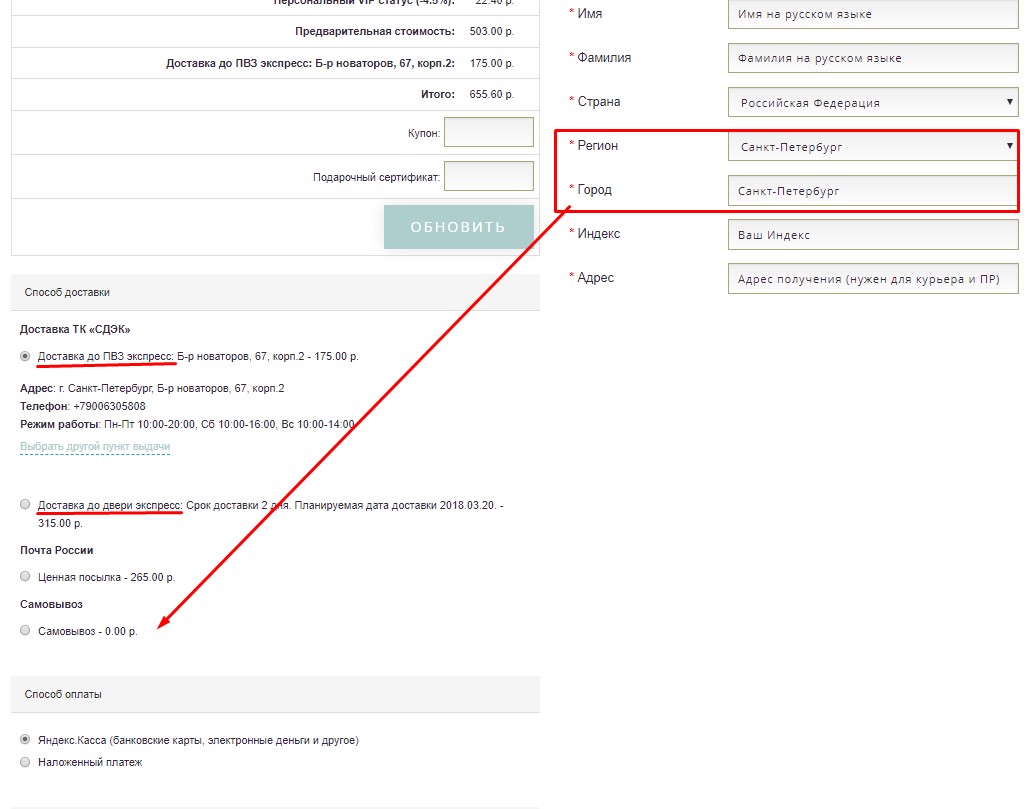The height and width of the screenshot is (809, 1033).
Task: Click the delivery cost 175.00 р. in summary
Action: point(491,63)
